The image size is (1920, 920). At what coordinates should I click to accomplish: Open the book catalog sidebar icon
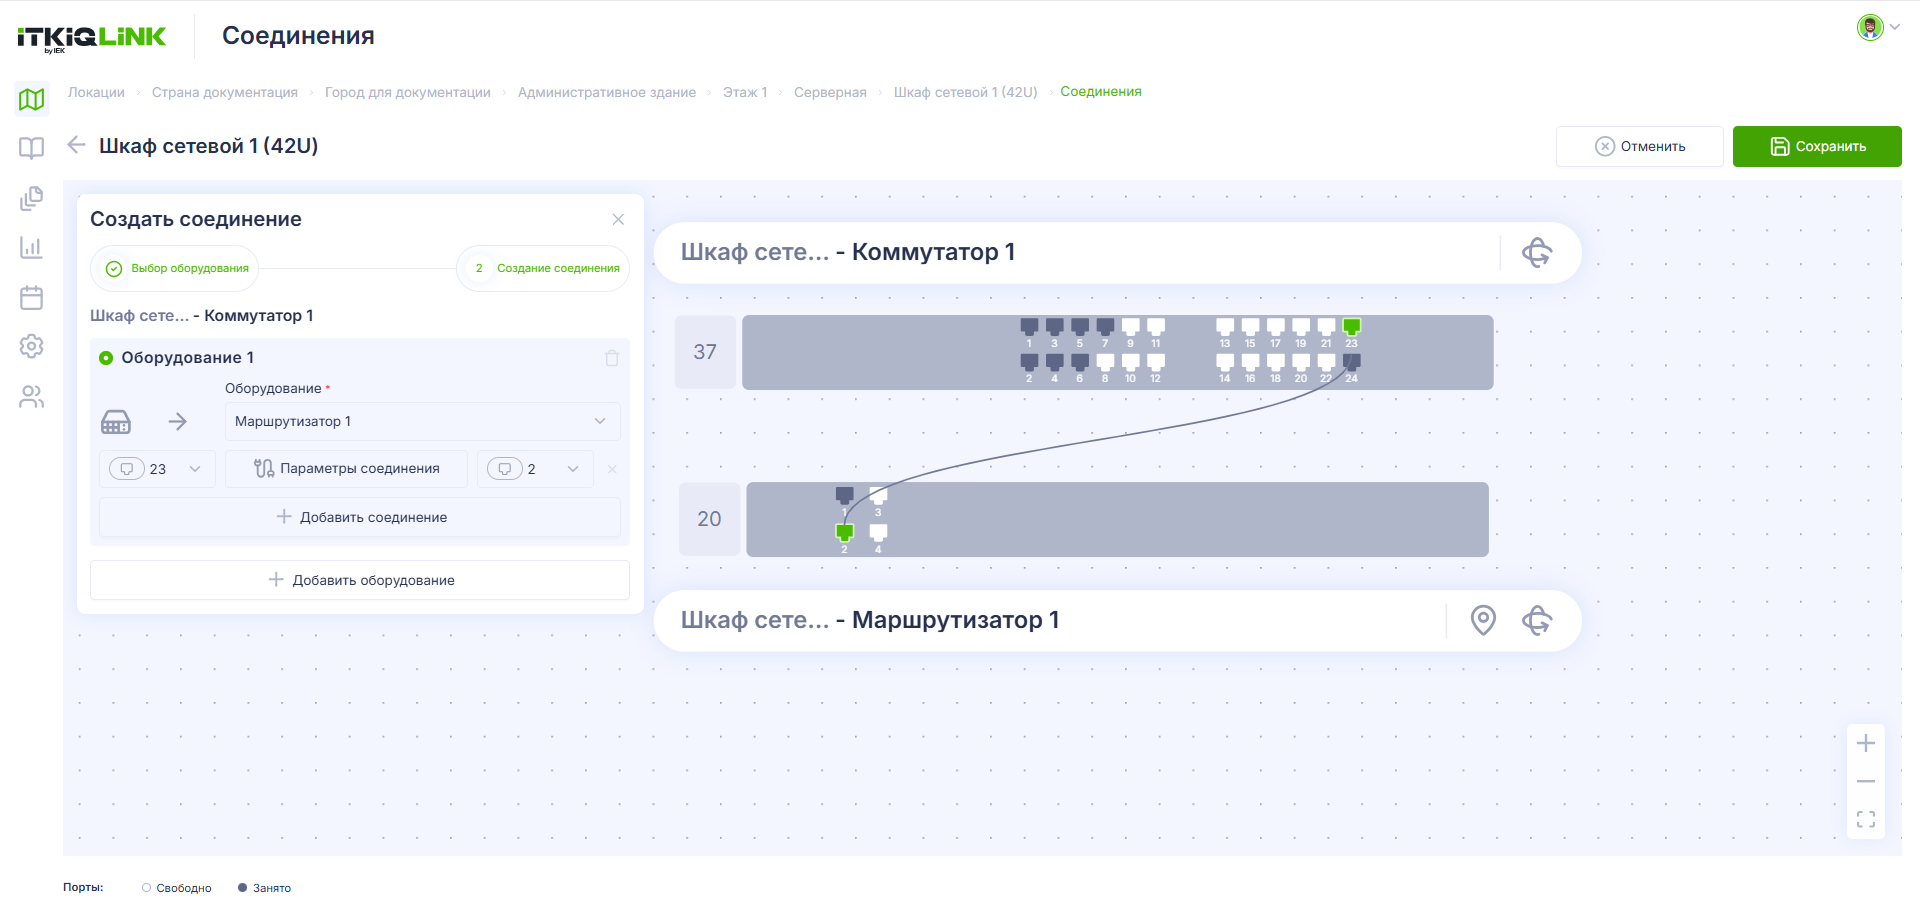coord(32,148)
